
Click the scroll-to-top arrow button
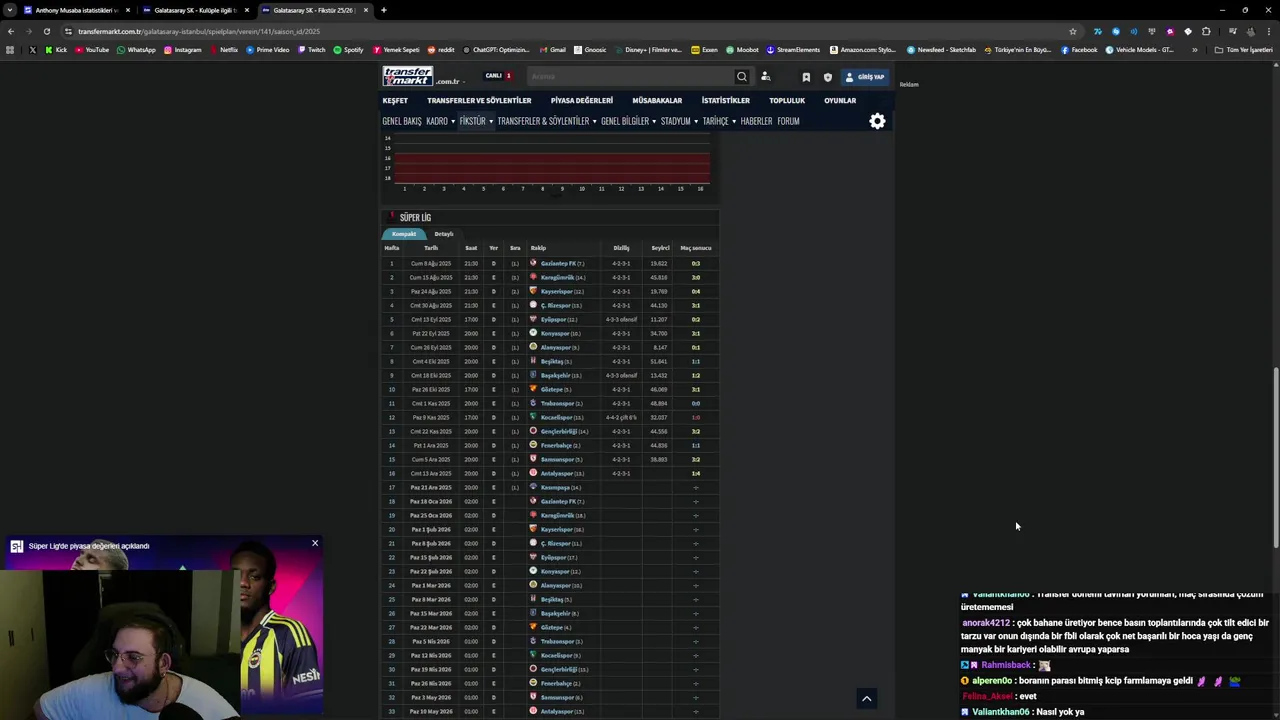pos(867,699)
